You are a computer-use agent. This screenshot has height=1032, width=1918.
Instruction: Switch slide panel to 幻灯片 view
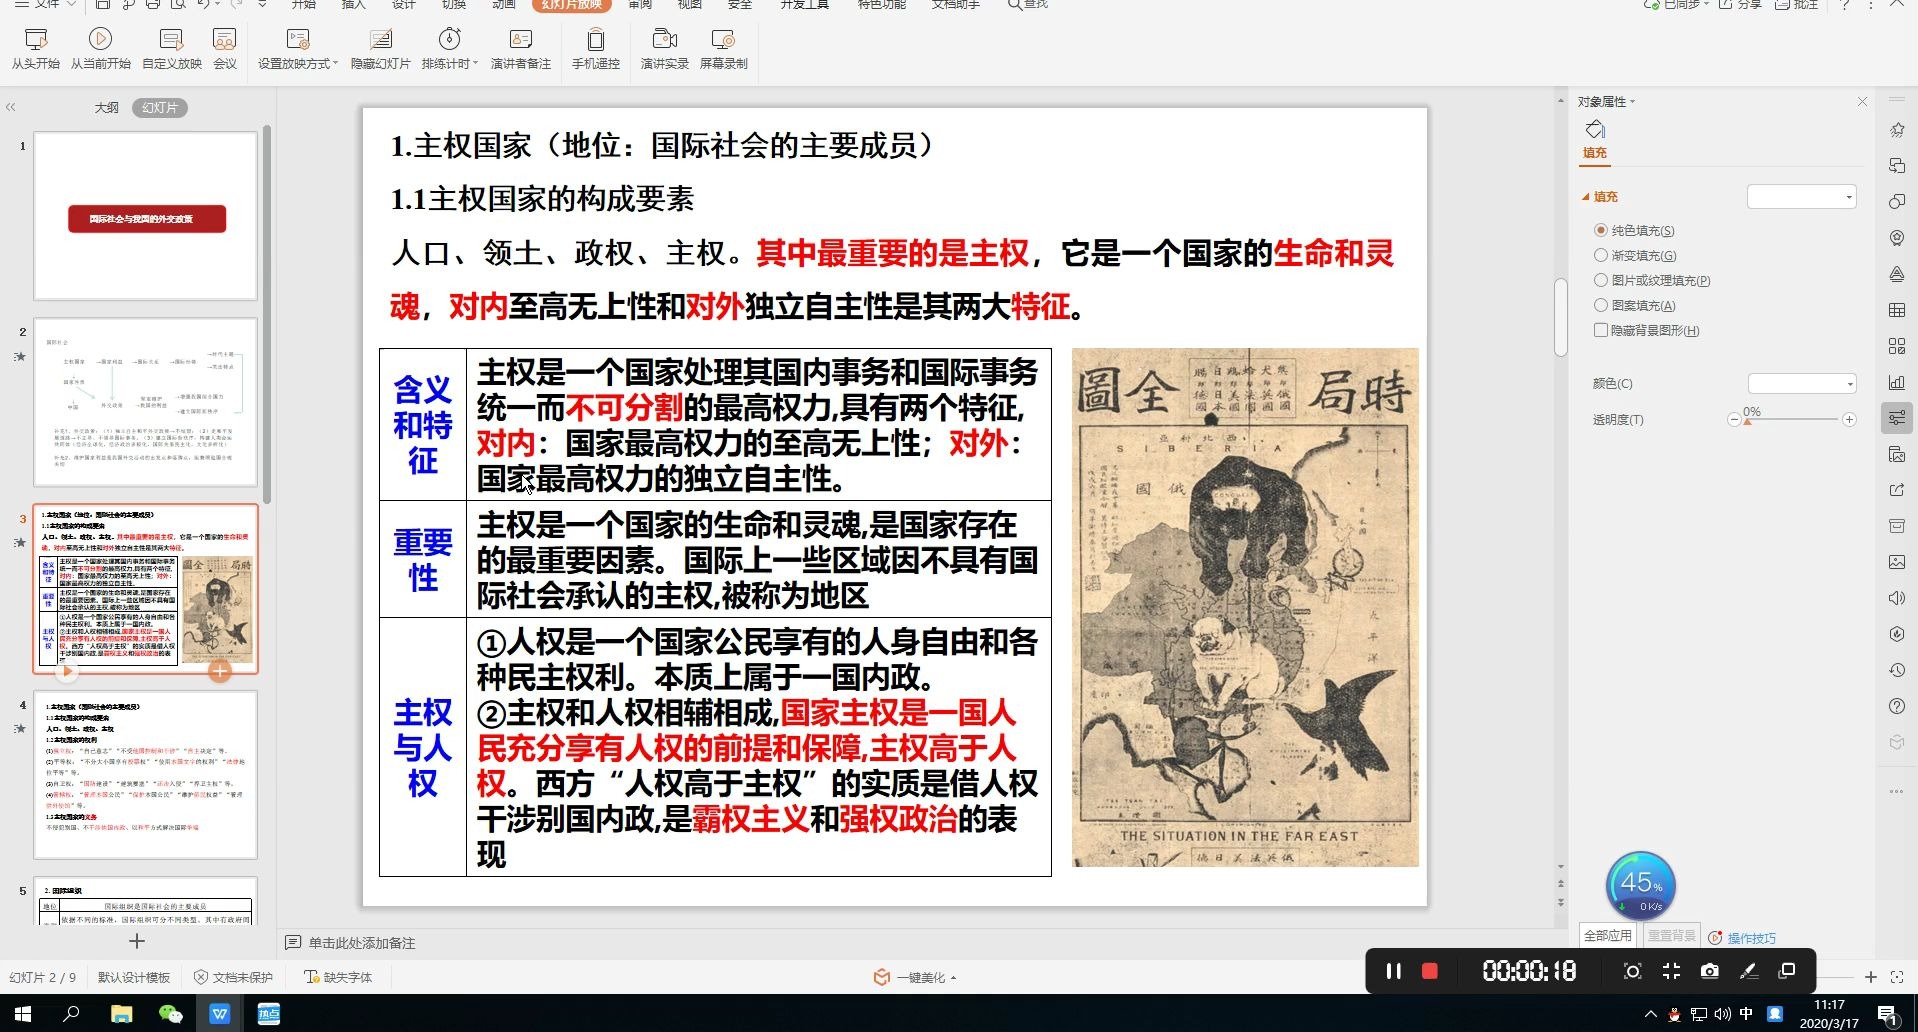[160, 107]
